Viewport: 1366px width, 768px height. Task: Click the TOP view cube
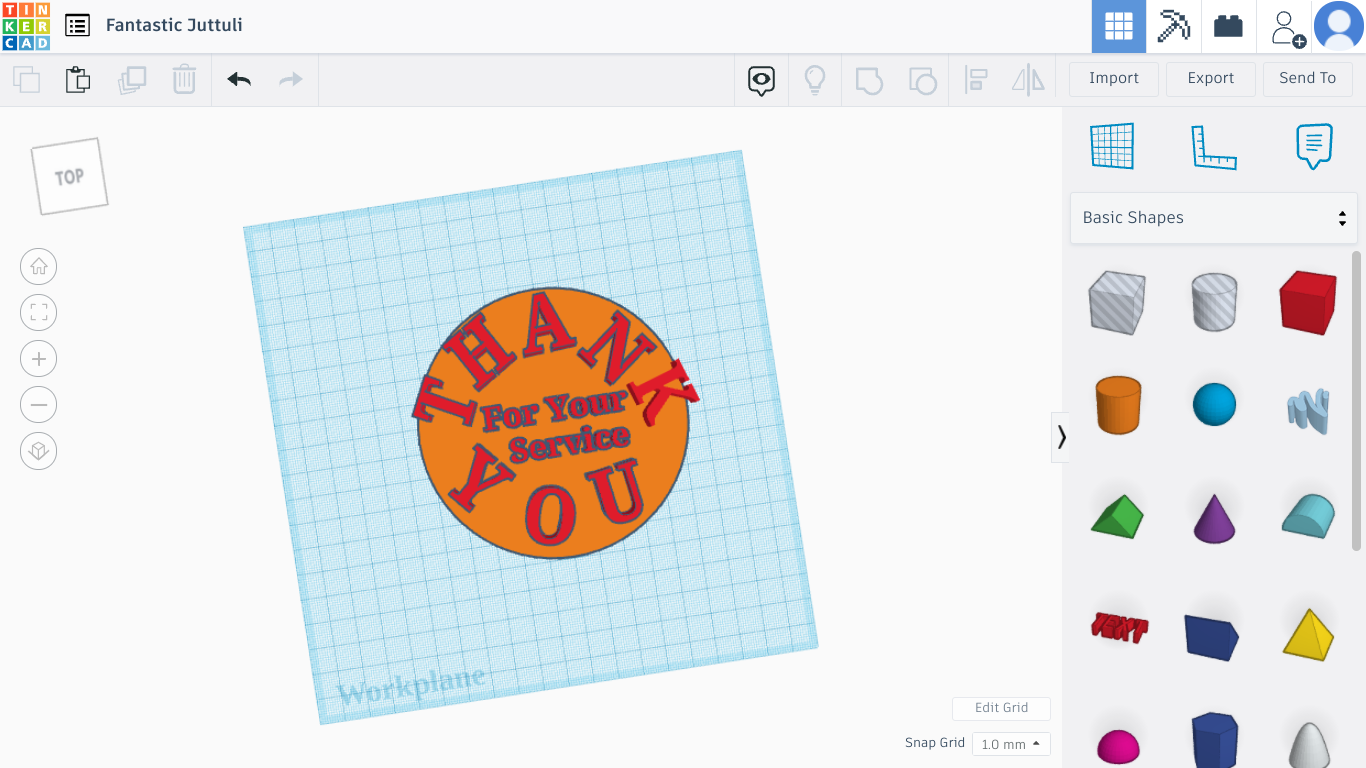pyautogui.click(x=69, y=176)
